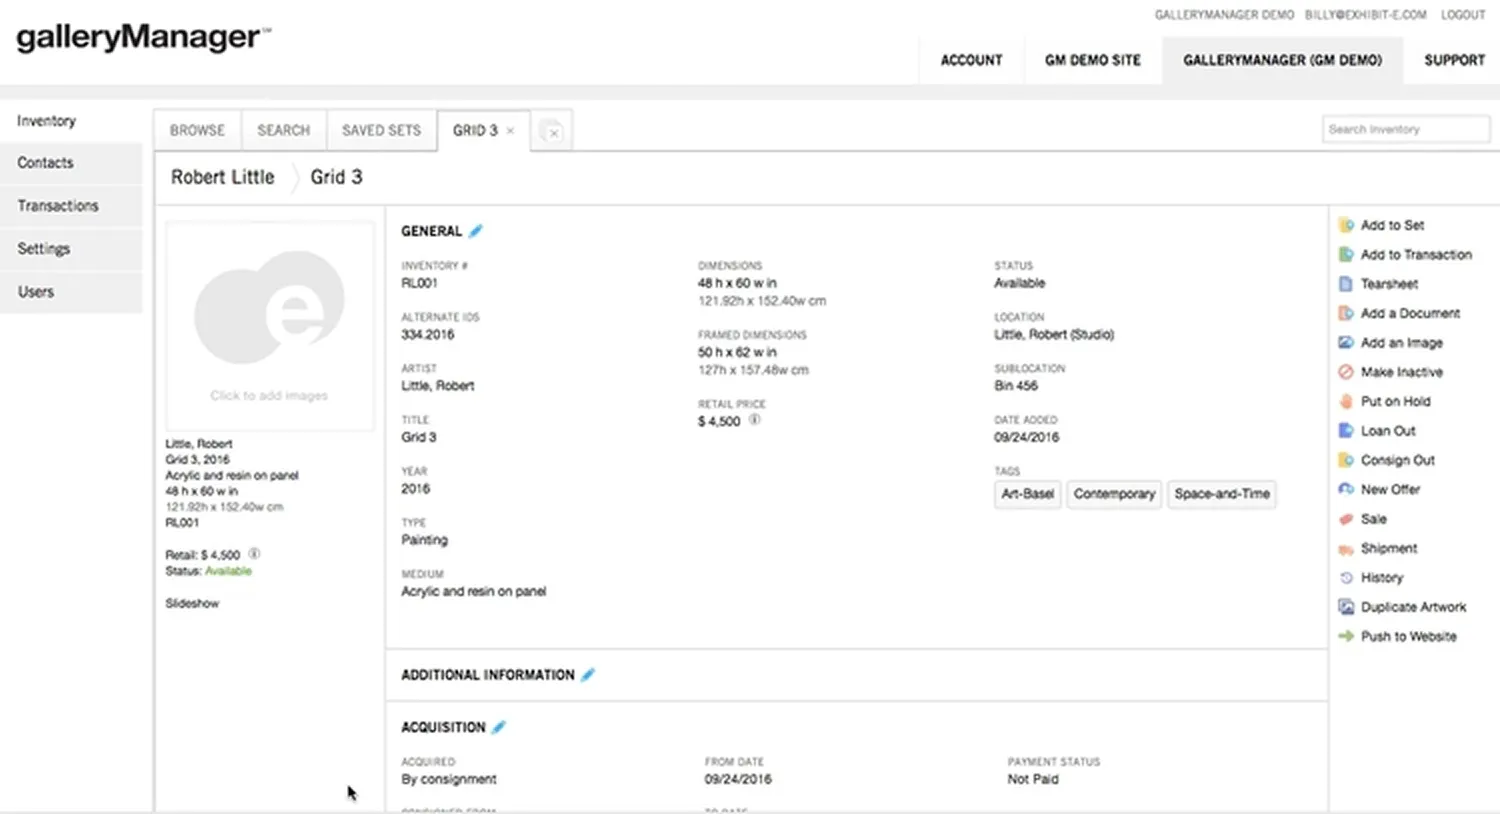Open the Search tab
The image size is (1500, 814).
284,130
